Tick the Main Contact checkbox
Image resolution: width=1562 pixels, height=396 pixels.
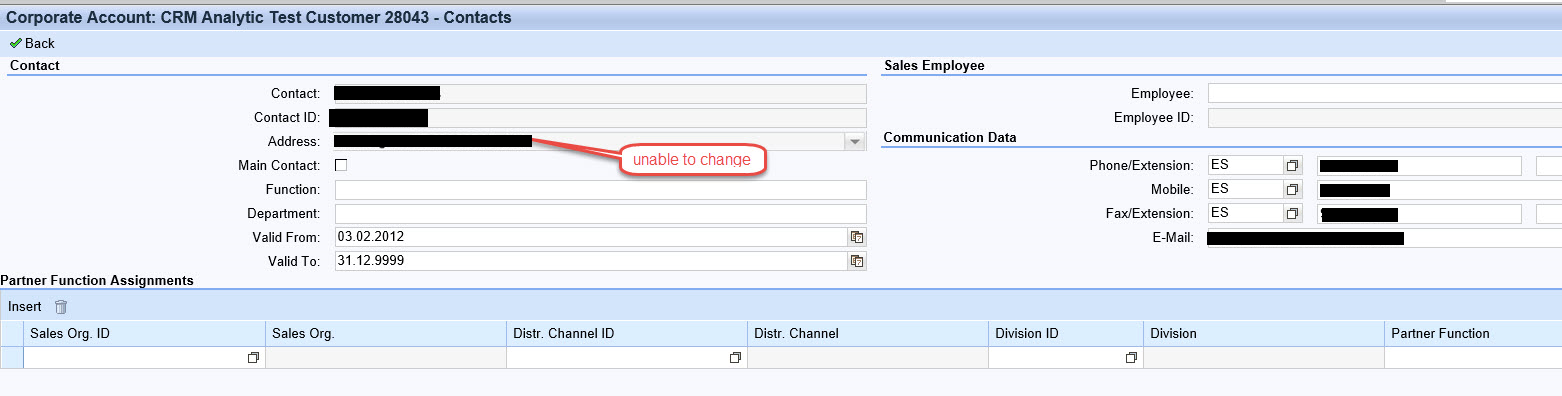click(x=341, y=165)
